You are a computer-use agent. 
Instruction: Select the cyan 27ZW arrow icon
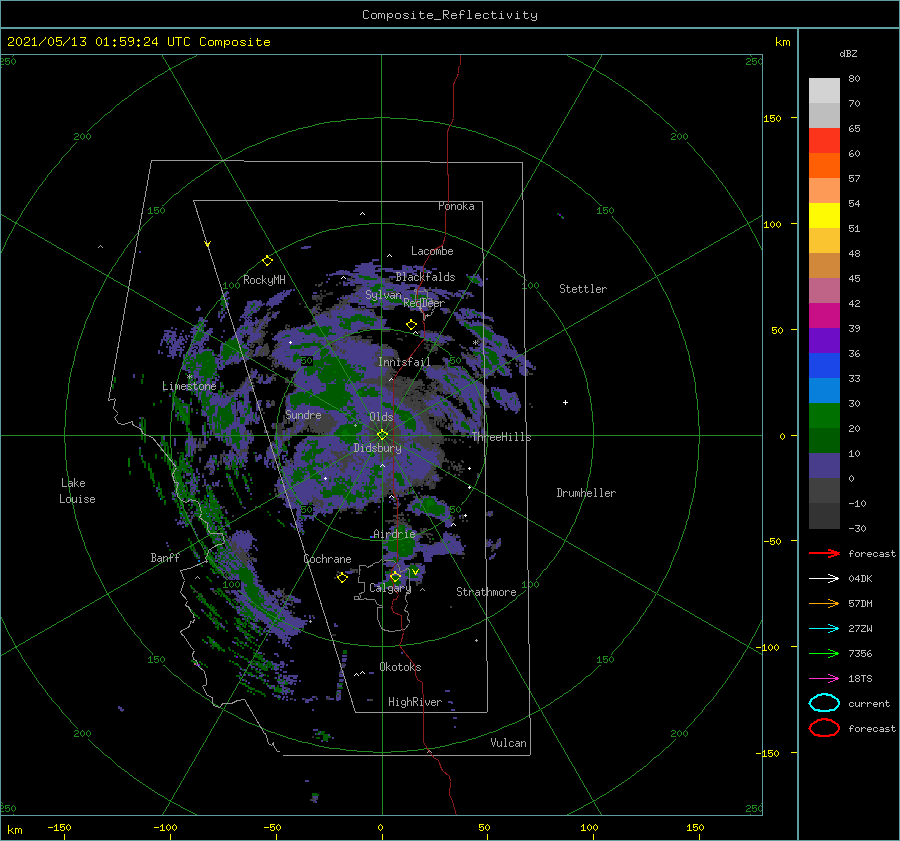824,629
